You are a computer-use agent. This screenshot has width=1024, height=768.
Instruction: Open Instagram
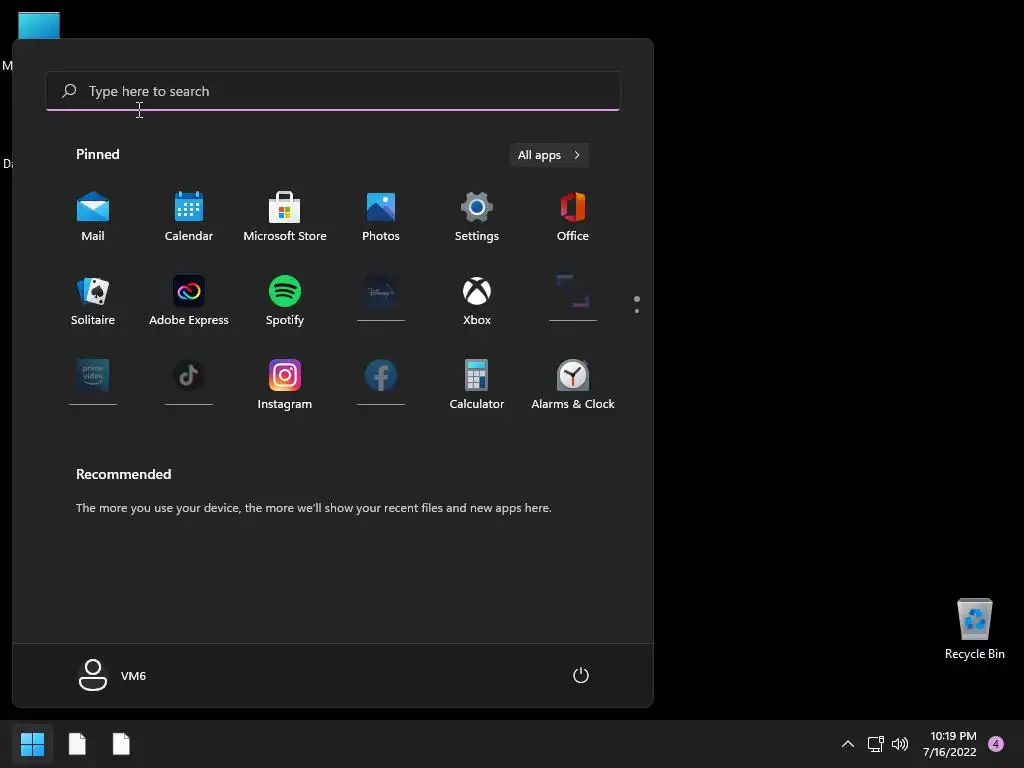[x=285, y=385]
